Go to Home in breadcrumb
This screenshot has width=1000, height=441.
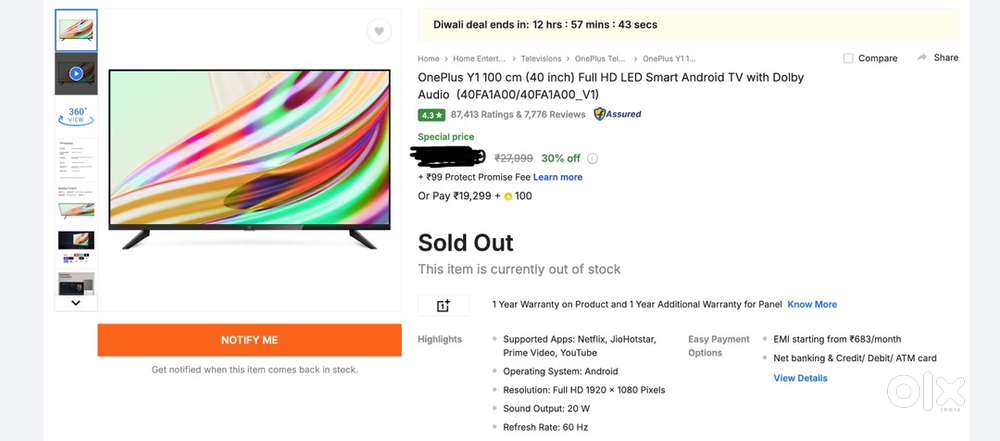428,59
